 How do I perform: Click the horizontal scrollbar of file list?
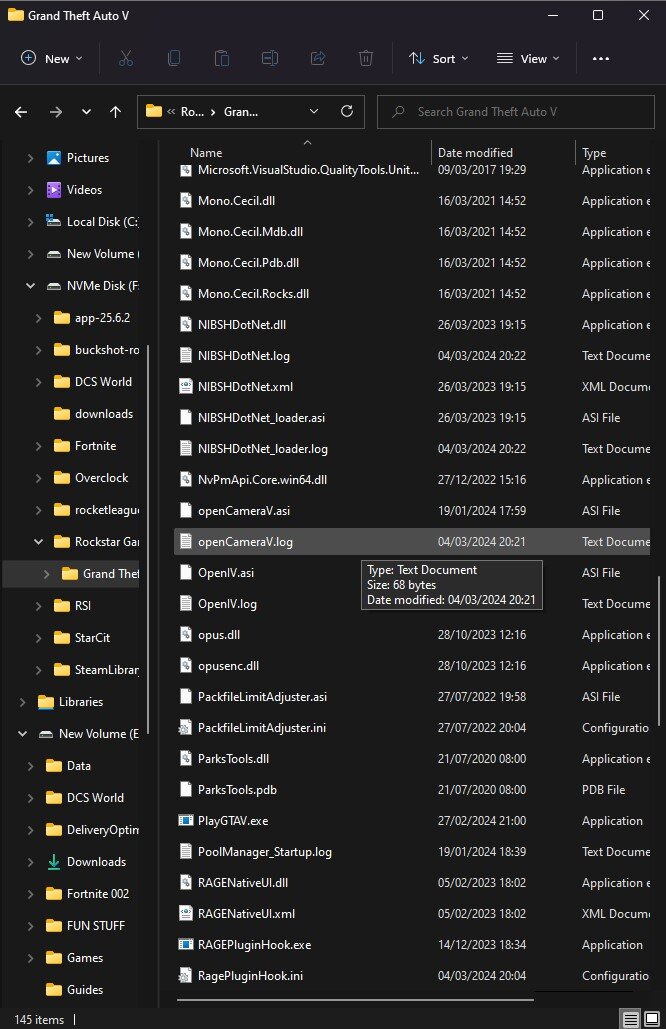(x=355, y=1000)
